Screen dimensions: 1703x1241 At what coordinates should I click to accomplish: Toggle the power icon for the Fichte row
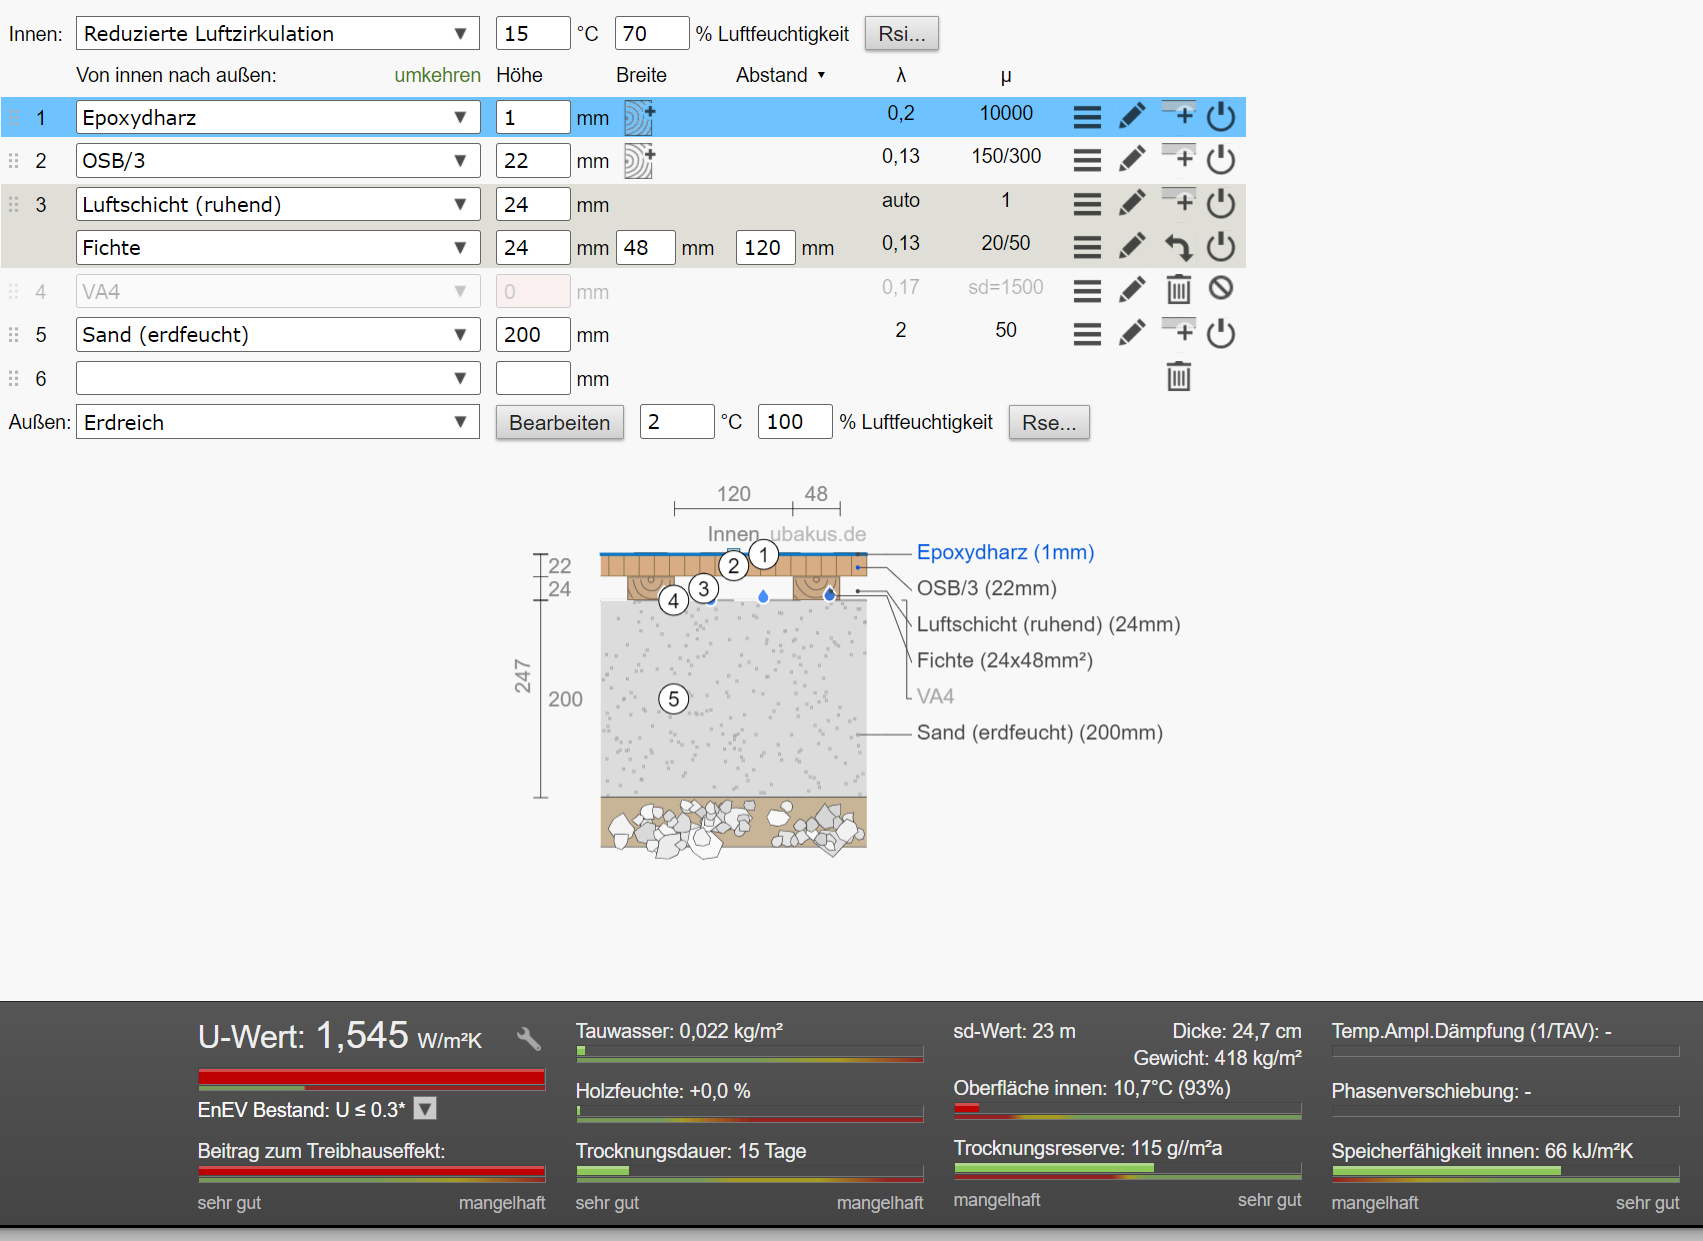(1221, 247)
